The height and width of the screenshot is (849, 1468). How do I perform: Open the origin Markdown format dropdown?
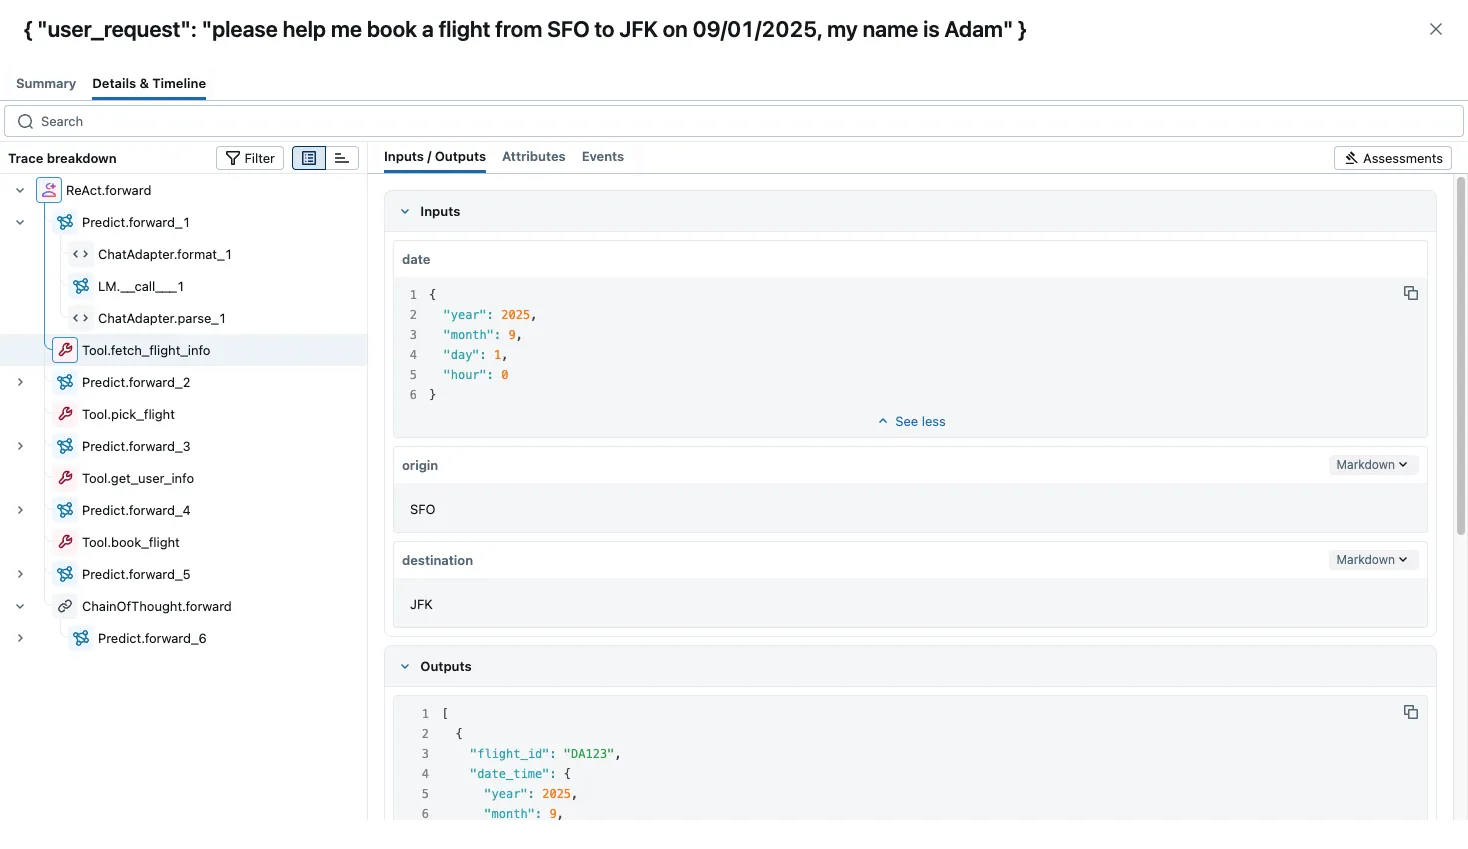[x=1372, y=465]
